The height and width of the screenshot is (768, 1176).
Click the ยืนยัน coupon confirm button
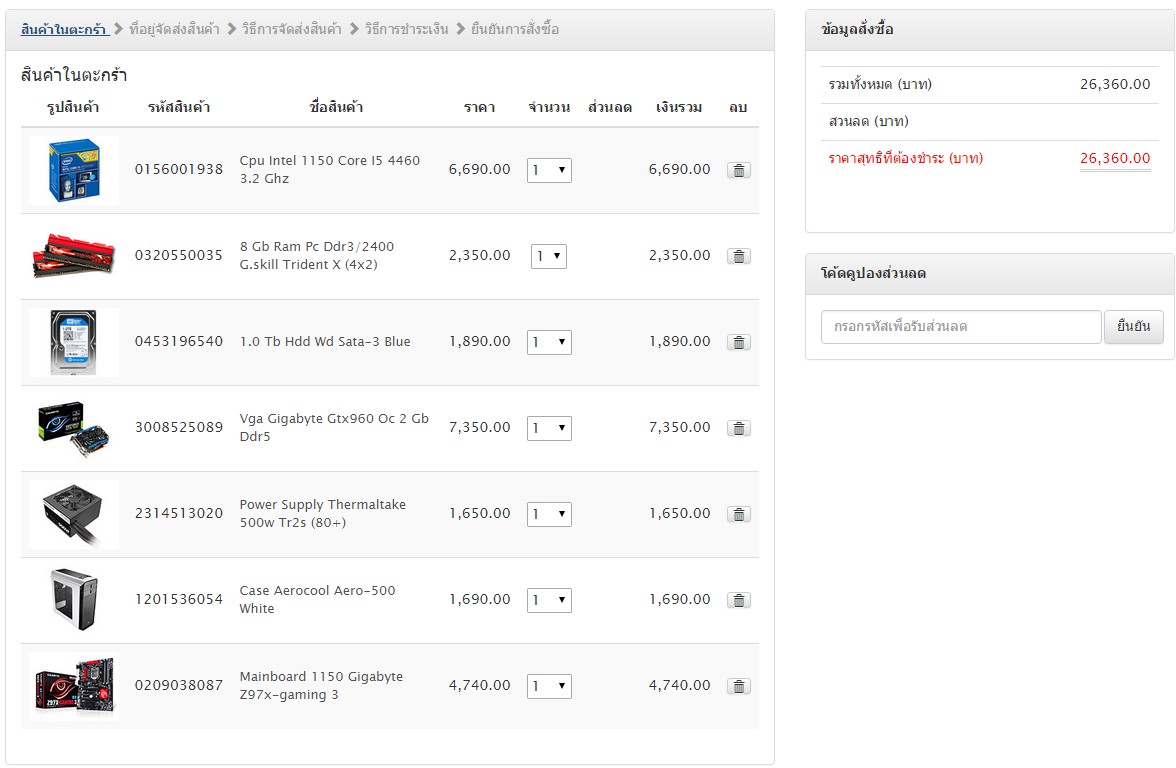tap(1133, 326)
